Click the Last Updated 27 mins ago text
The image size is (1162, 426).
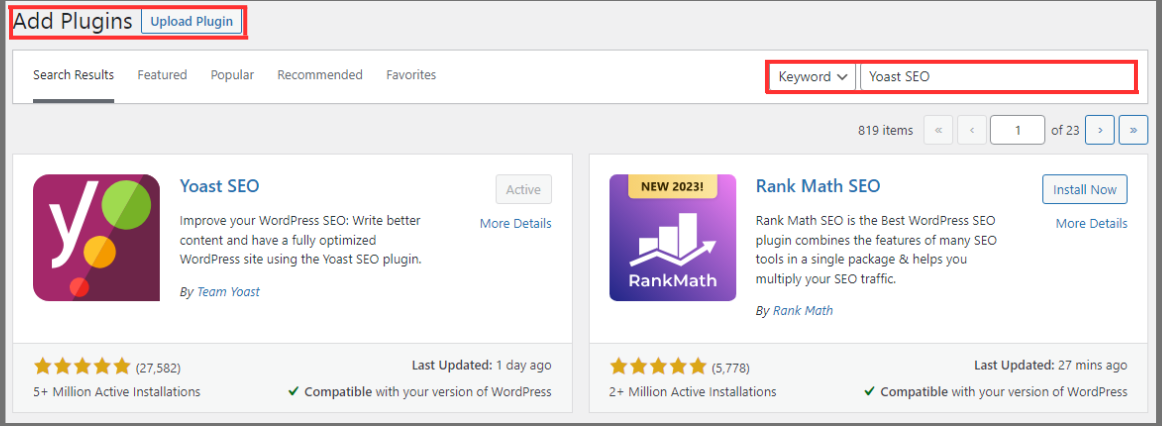pos(1051,366)
